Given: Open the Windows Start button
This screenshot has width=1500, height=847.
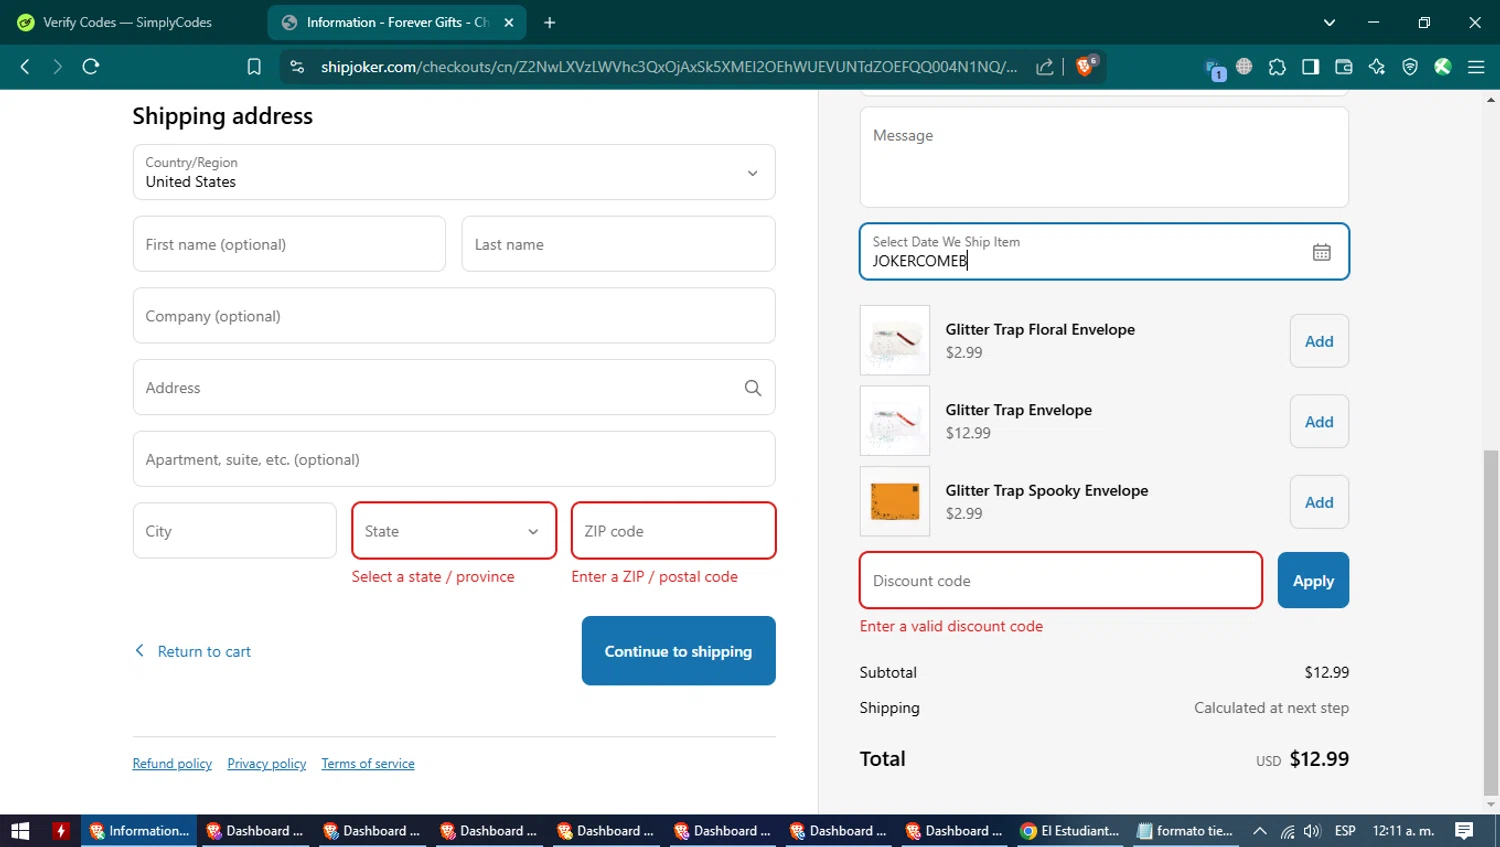Looking at the screenshot, I should 20,831.
